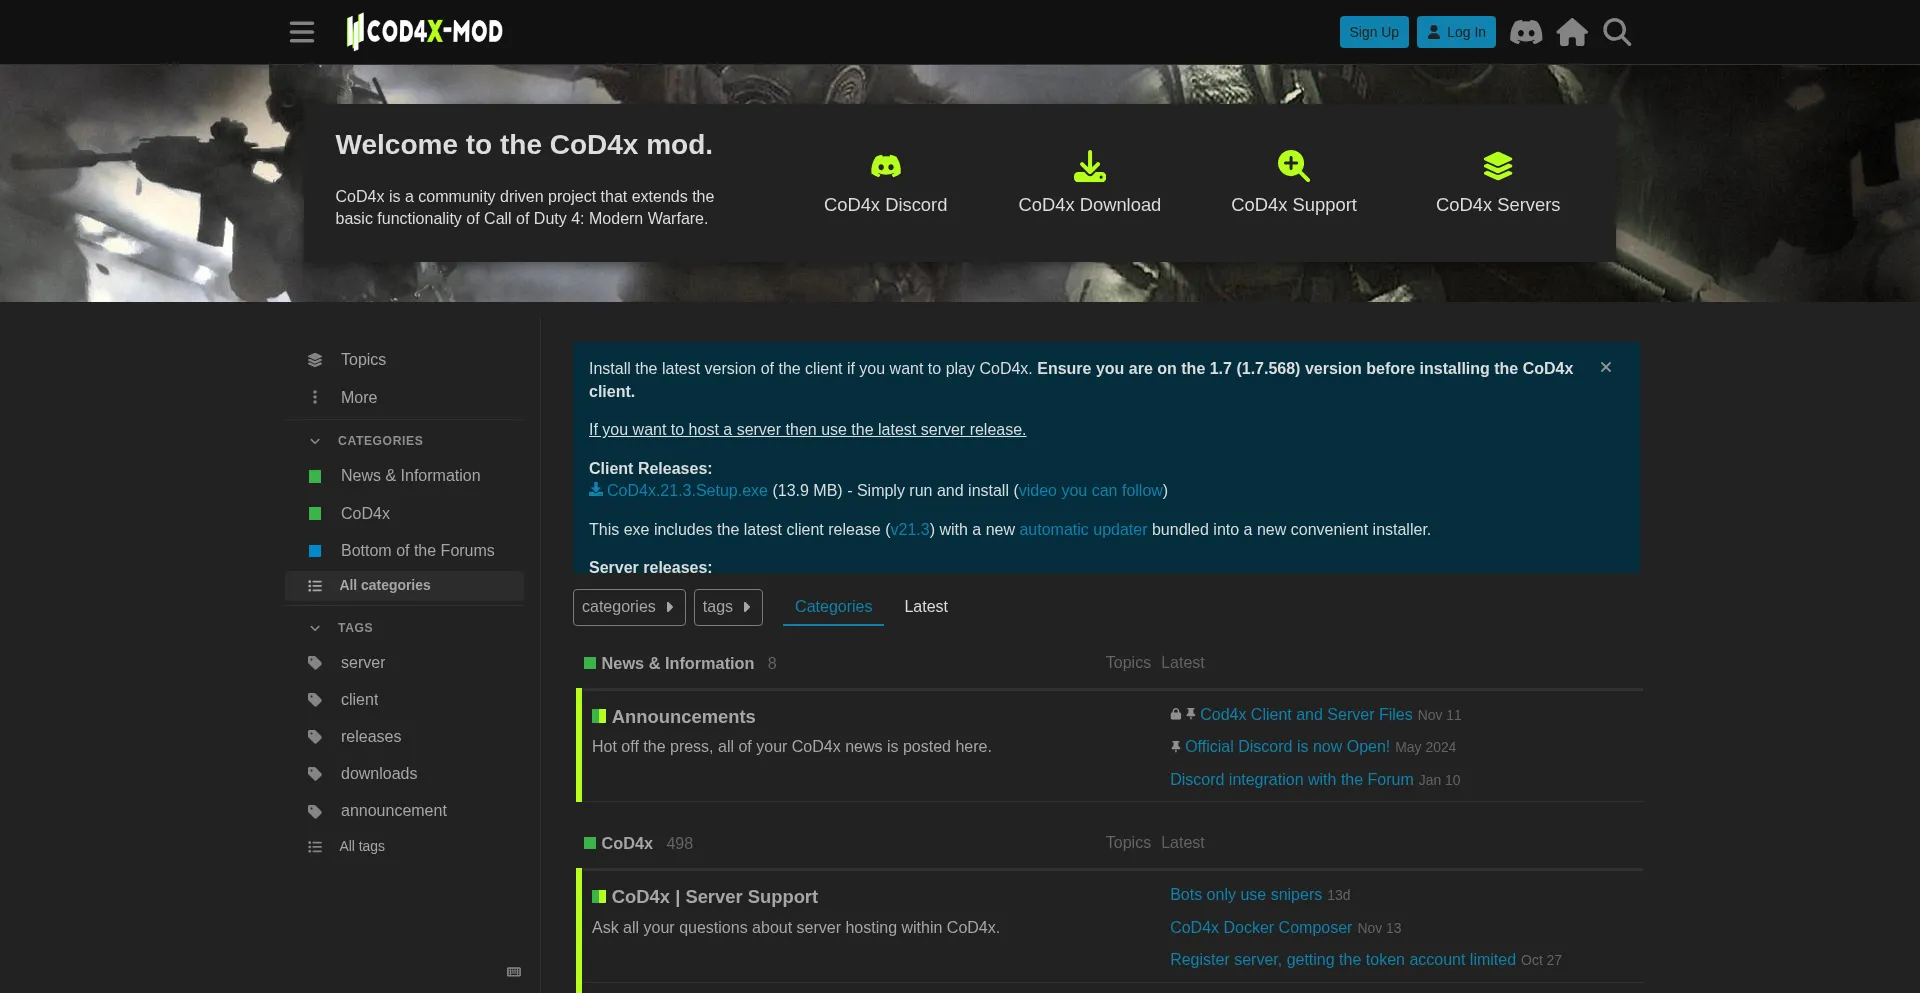Image resolution: width=1920 pixels, height=993 pixels.
Task: Download CoD4x.21.3.Setup.exe via its link
Action: pos(687,491)
